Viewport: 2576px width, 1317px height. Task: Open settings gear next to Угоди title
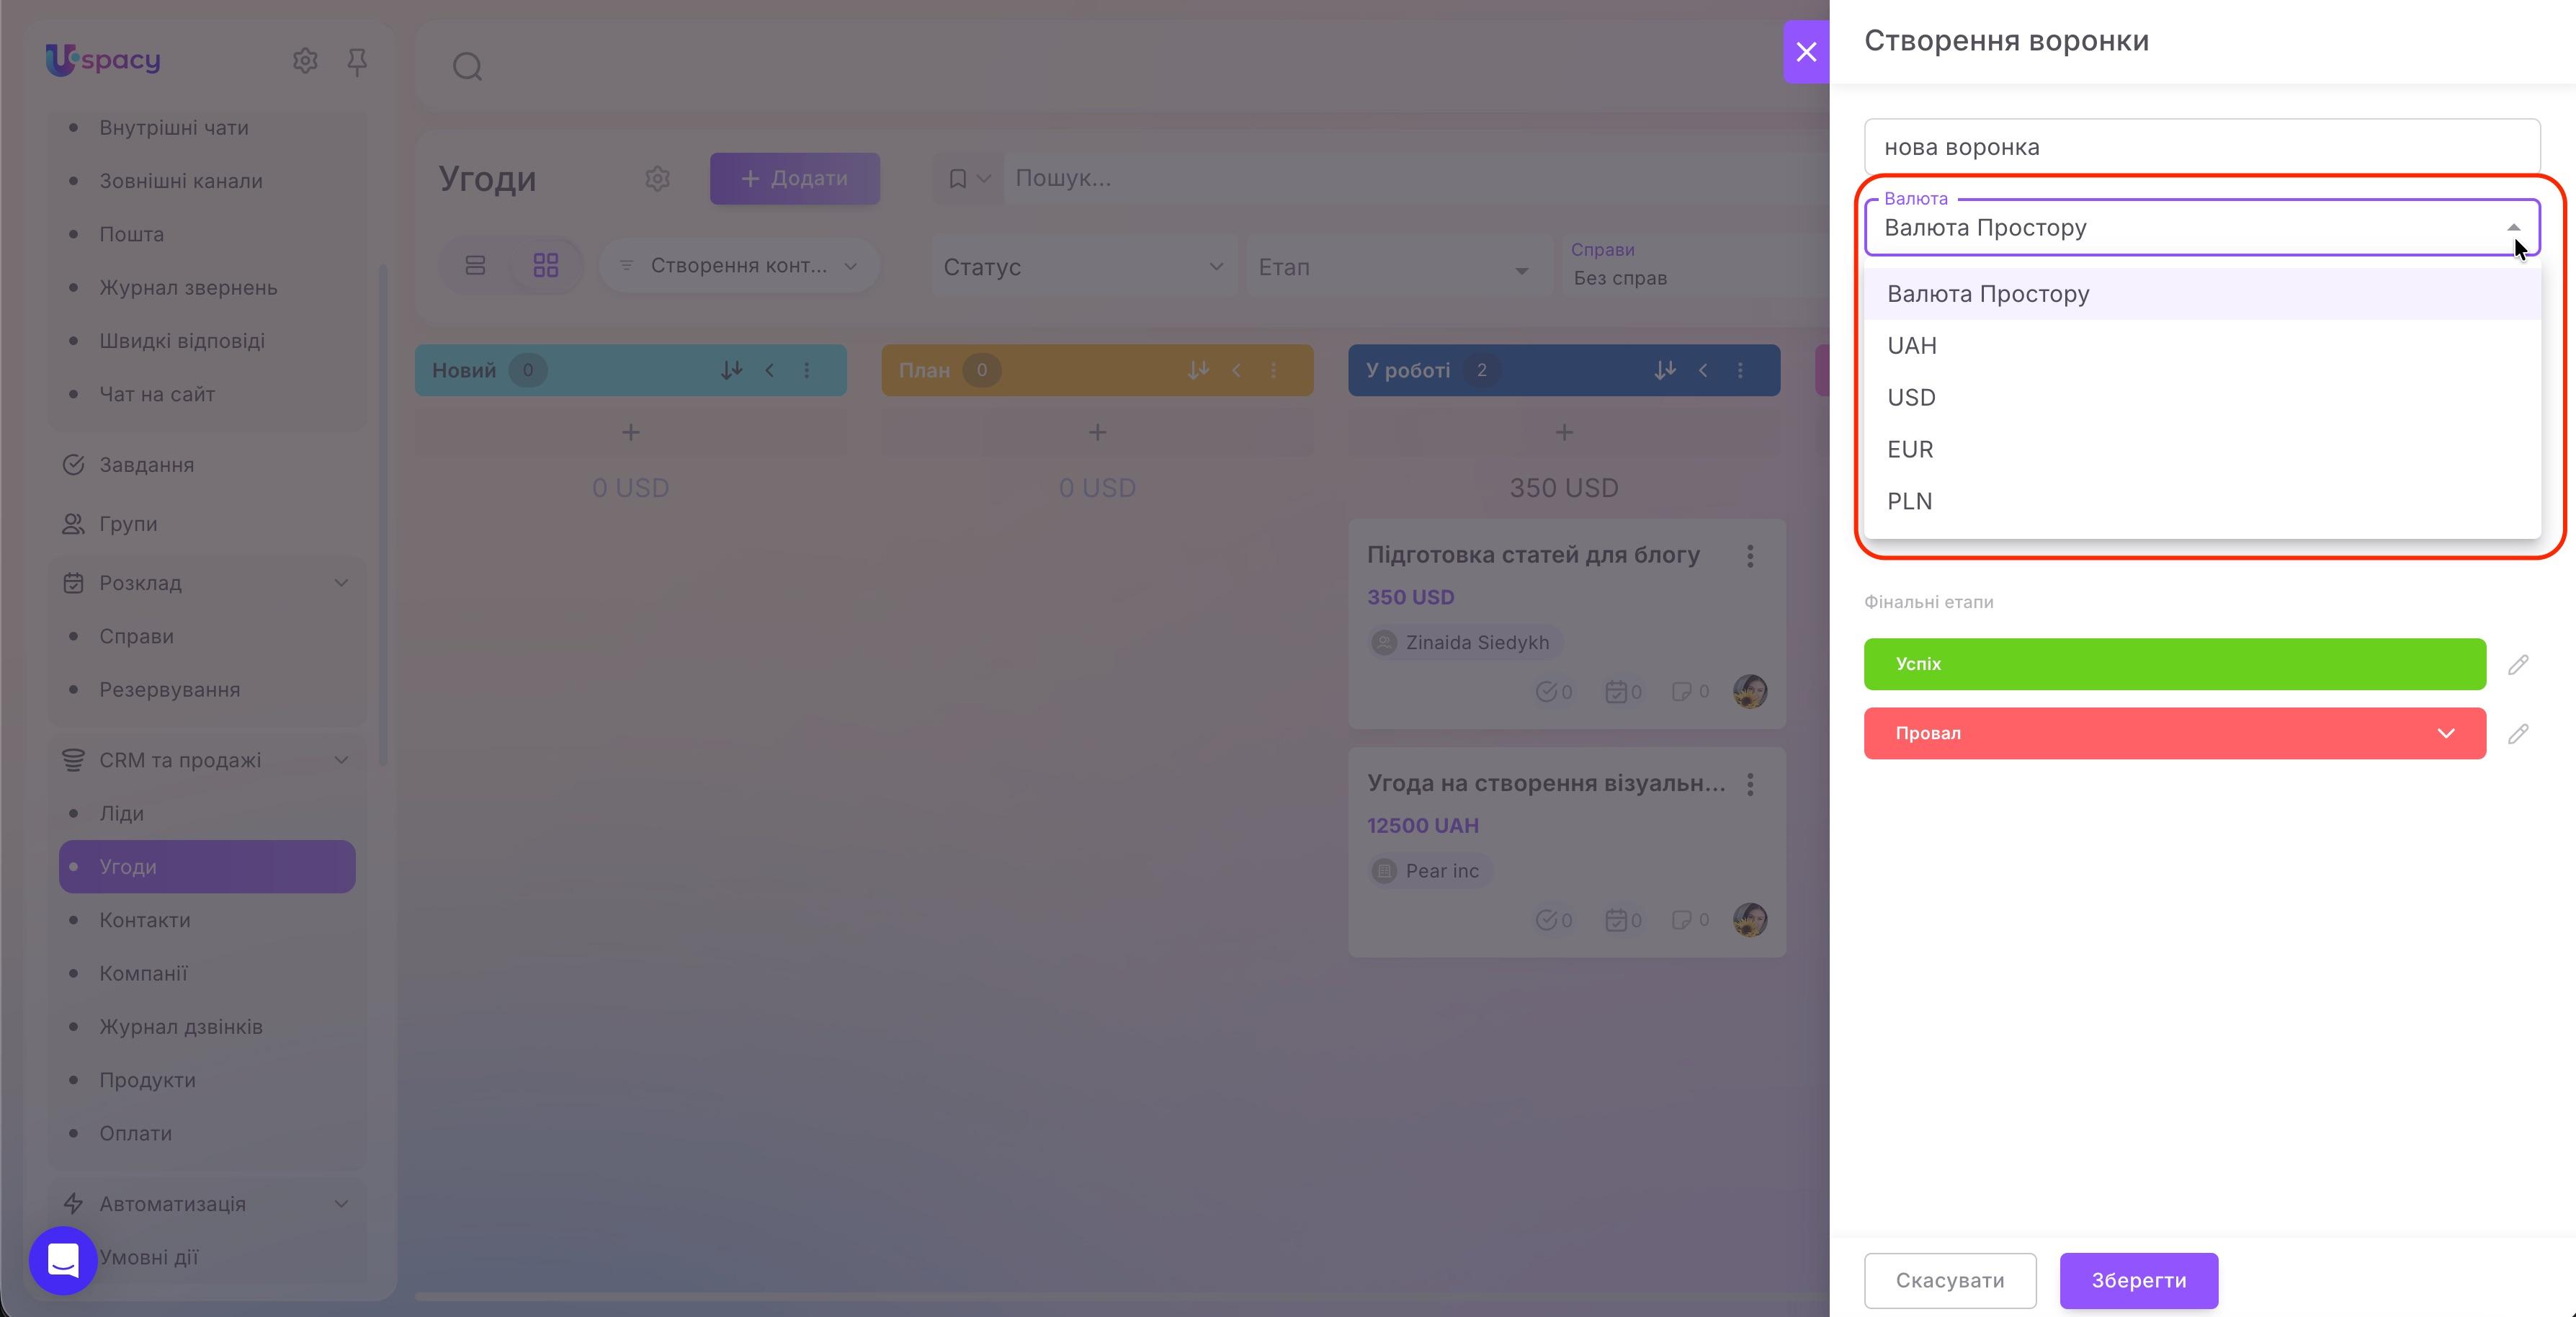tap(657, 179)
